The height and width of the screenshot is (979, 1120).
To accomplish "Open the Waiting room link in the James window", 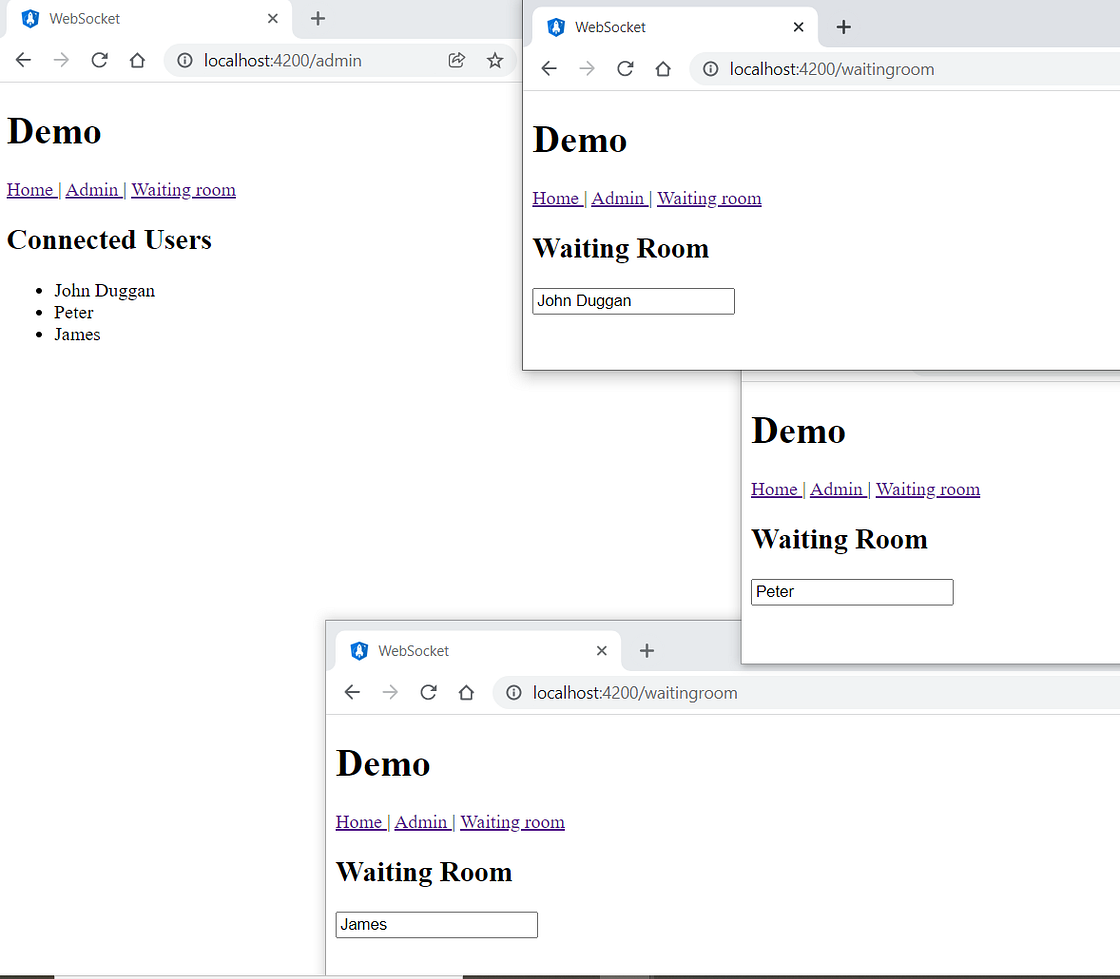I will 512,822.
